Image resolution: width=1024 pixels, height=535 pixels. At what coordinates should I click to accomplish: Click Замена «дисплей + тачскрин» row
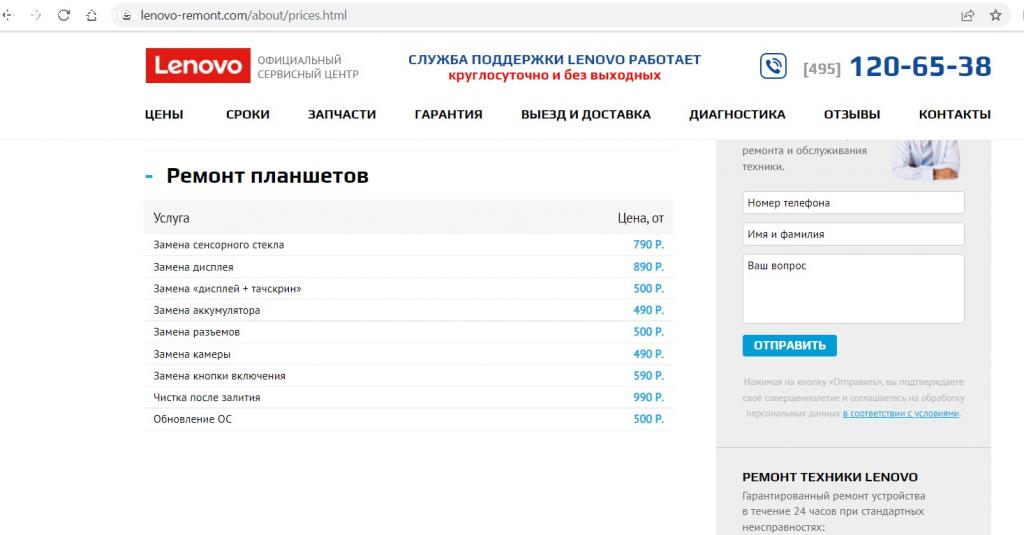(x=408, y=288)
